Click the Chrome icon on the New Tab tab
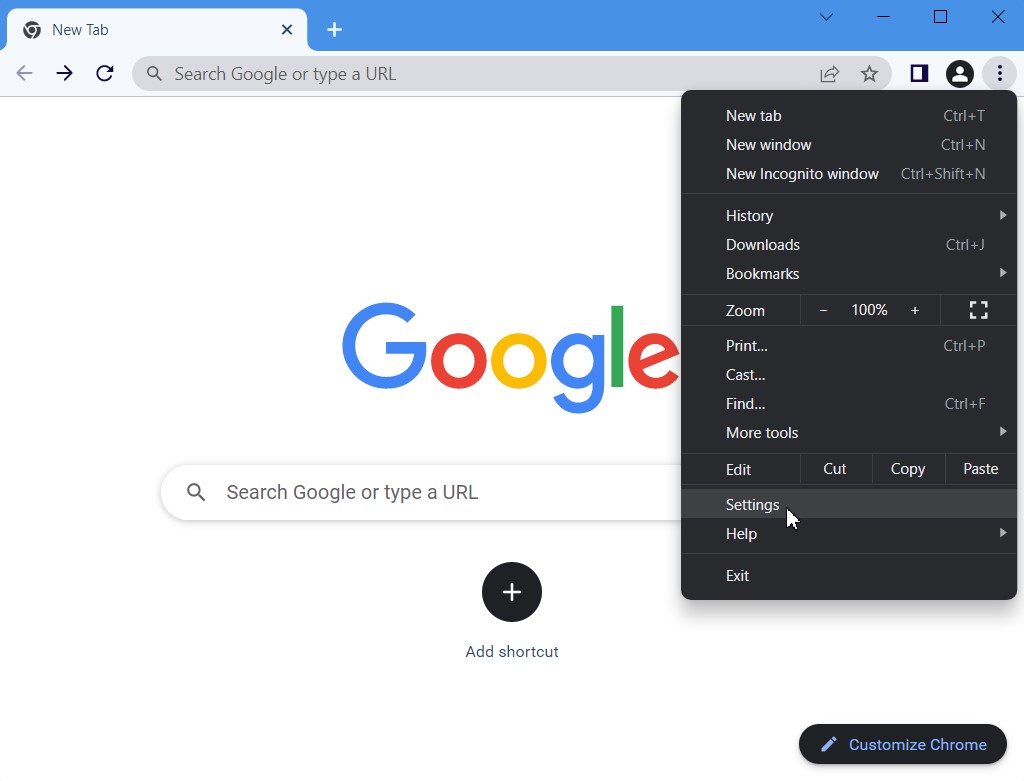The height and width of the screenshot is (781, 1024). tap(32, 30)
